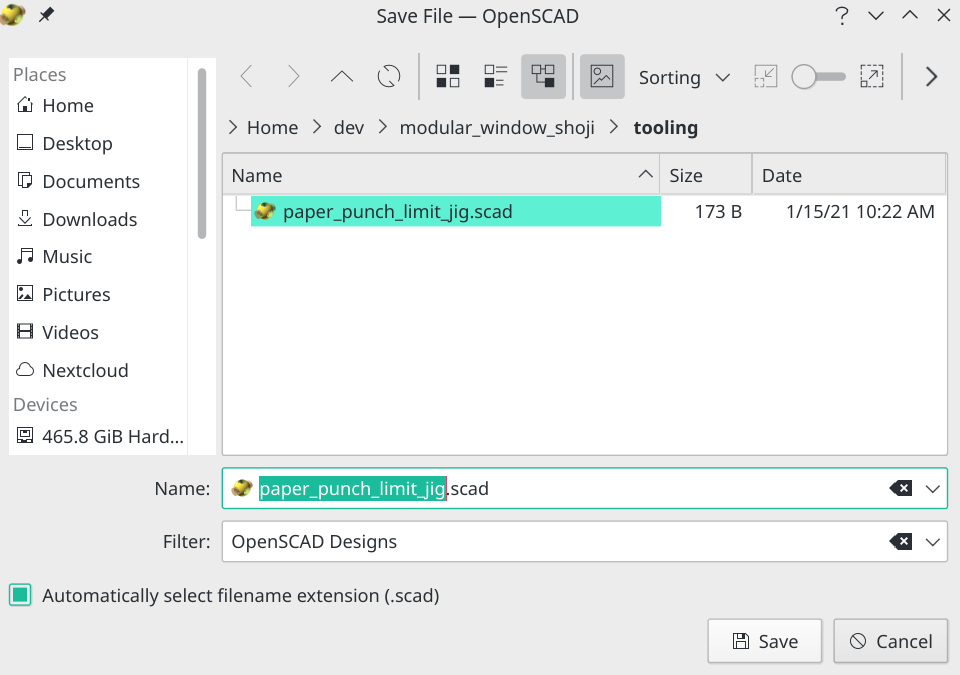Open the Sorting dropdown

tap(684, 77)
